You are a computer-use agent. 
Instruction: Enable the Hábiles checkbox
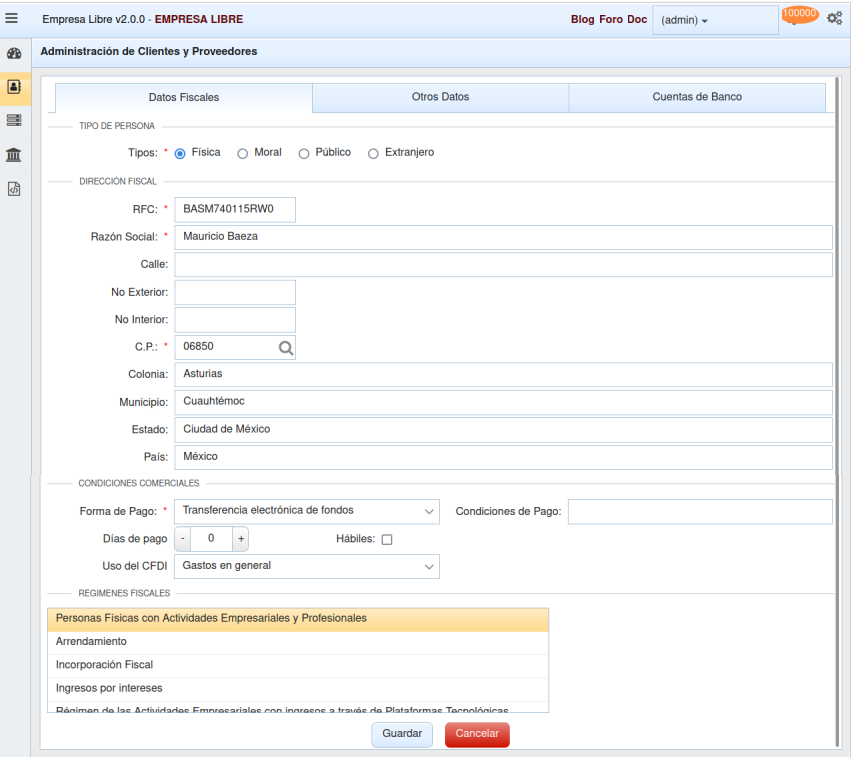tap(387, 540)
